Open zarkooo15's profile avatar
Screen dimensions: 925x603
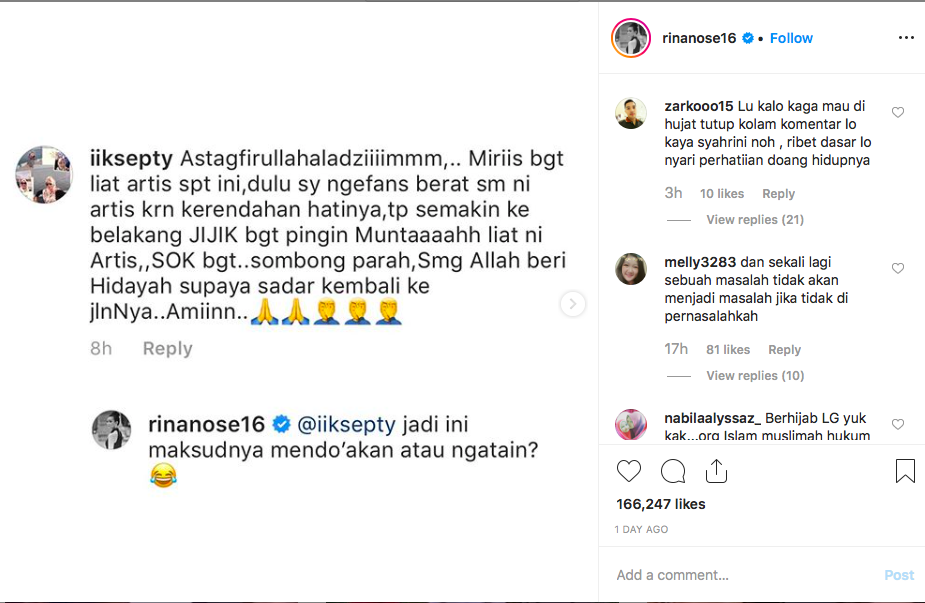[631, 113]
